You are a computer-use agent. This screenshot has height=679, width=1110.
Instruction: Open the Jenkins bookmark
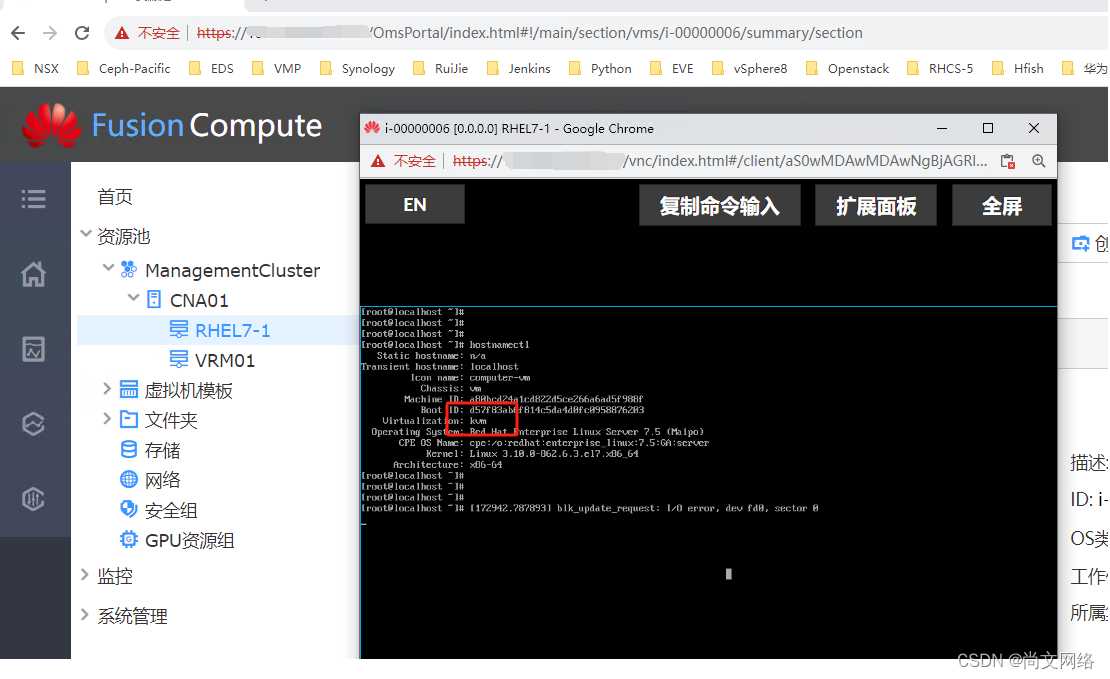point(519,69)
